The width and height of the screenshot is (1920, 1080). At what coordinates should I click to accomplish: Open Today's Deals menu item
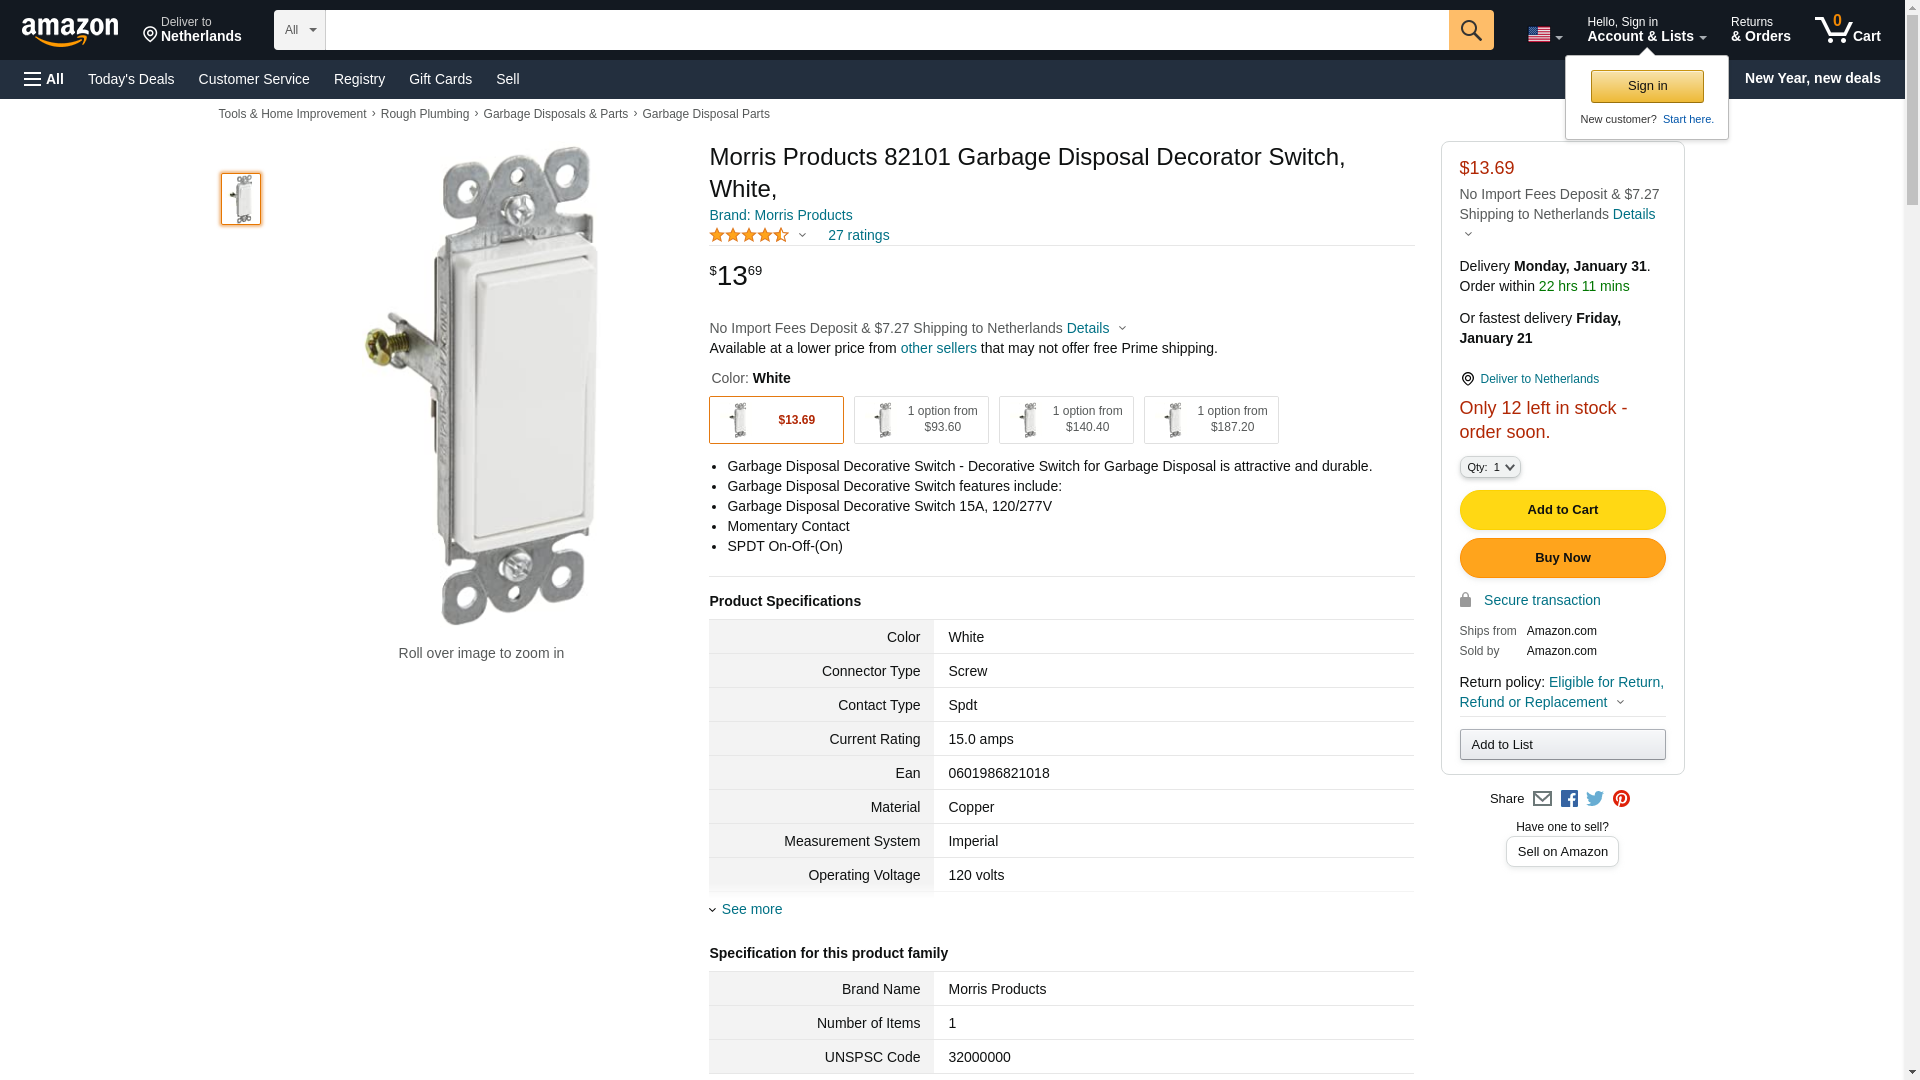(131, 79)
